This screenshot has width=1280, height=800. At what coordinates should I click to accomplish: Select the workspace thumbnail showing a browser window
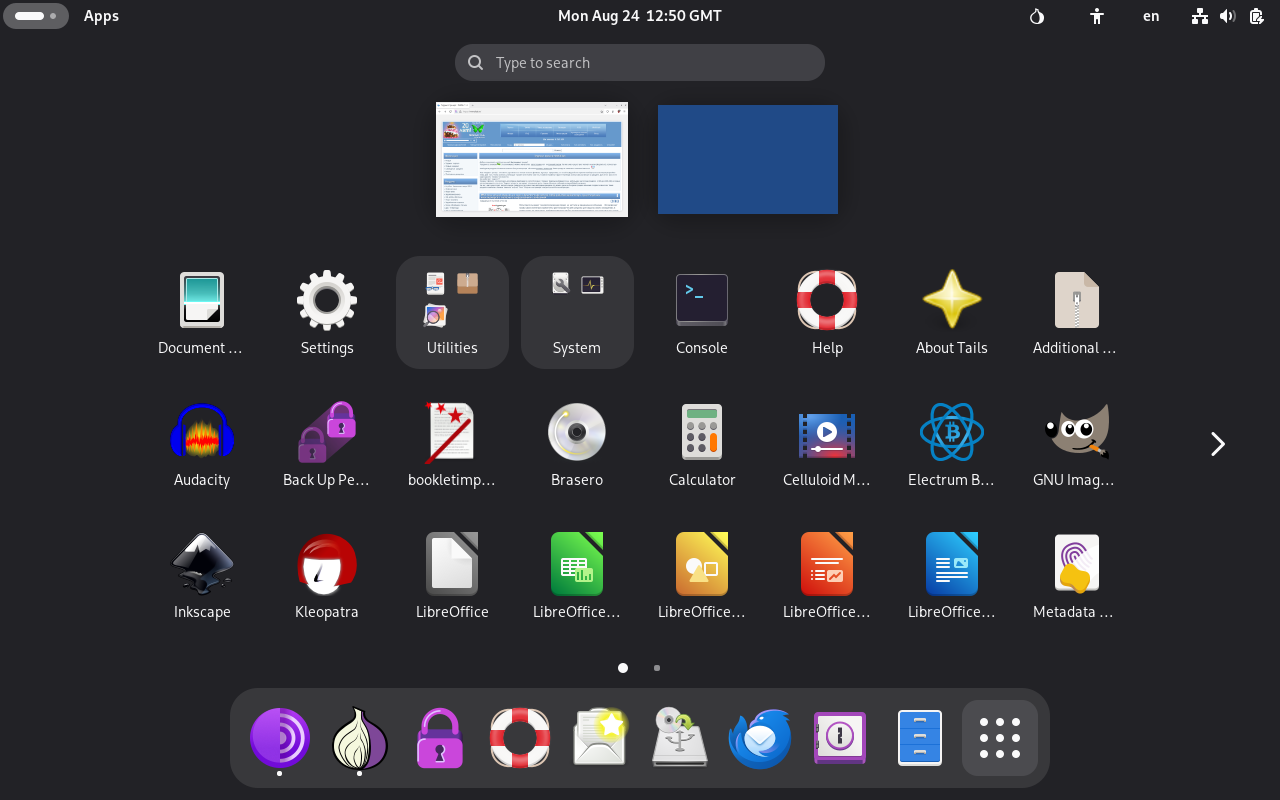click(532, 159)
